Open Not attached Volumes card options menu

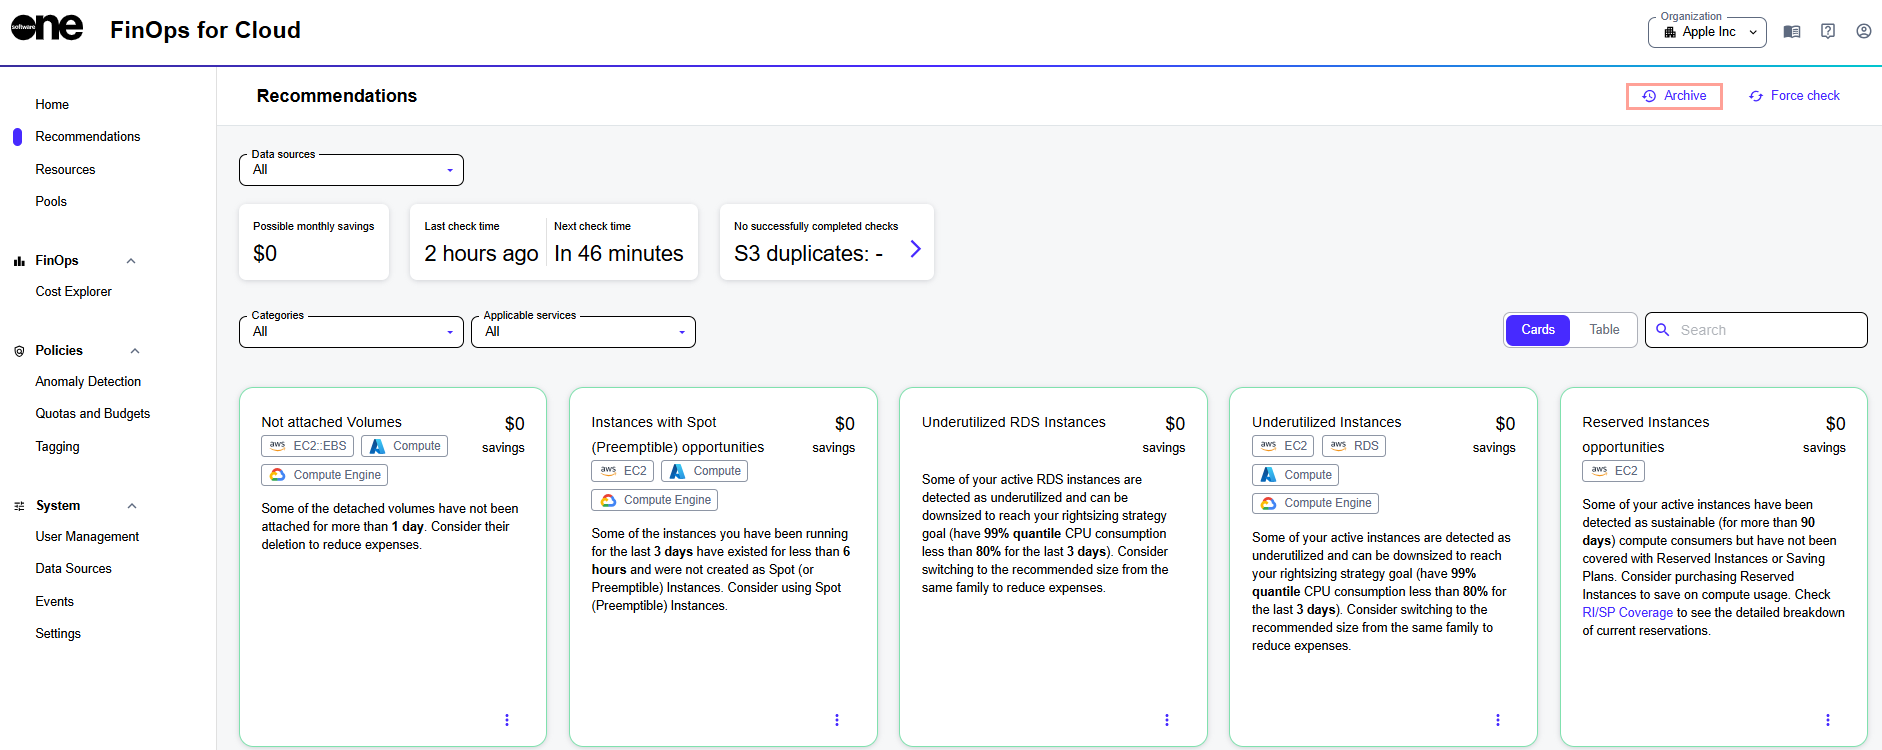click(x=507, y=720)
